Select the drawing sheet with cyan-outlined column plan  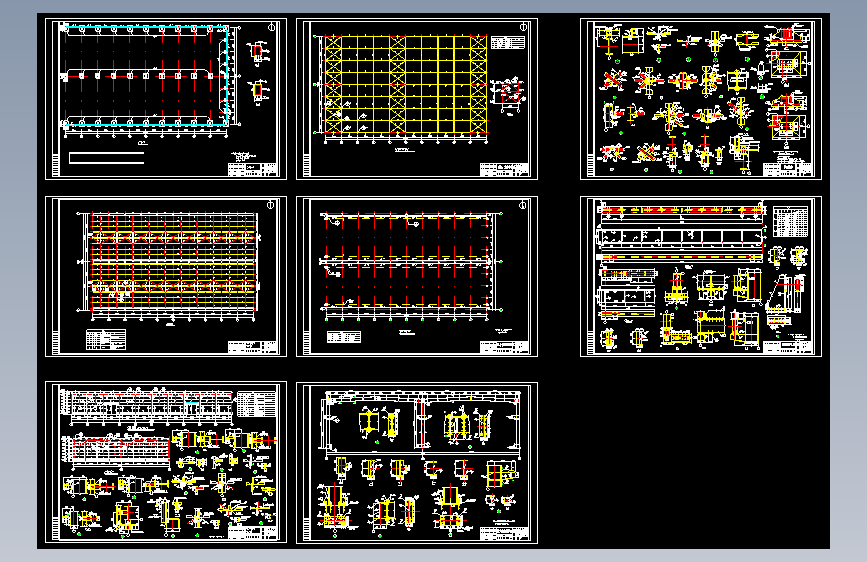166,99
